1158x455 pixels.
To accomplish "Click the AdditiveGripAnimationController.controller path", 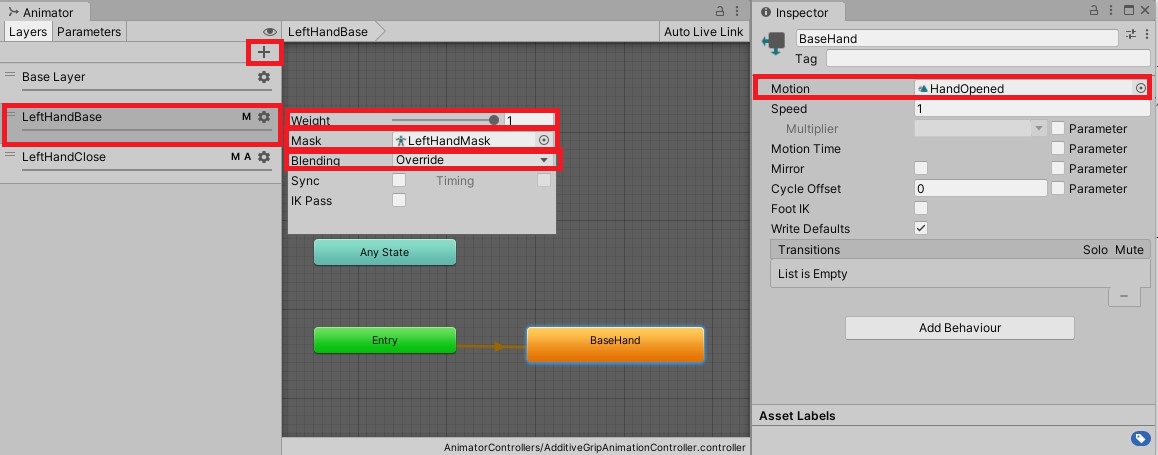I will pos(595,448).
